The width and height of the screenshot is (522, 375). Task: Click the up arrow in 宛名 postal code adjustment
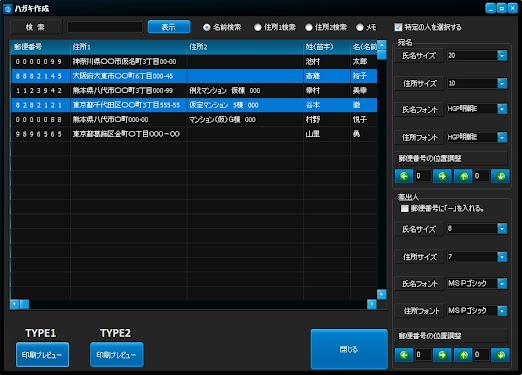tap(463, 176)
